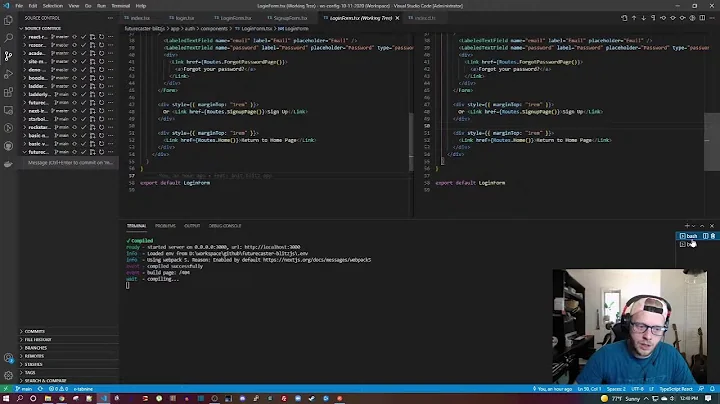
Task: Click the Open File icon in the editor toolbar
Action: pyautogui.click(x=624, y=18)
